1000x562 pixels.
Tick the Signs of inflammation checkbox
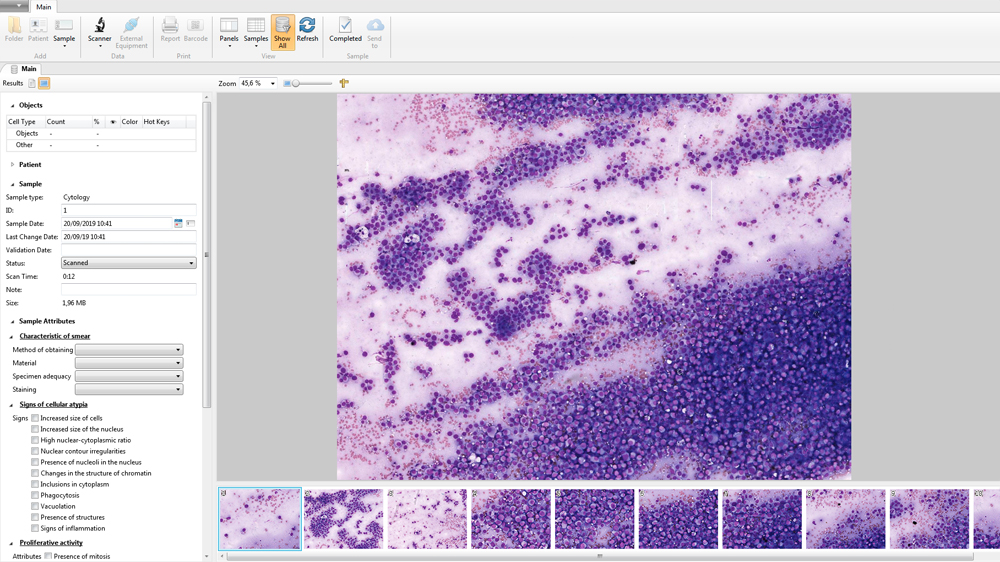pyautogui.click(x=35, y=528)
